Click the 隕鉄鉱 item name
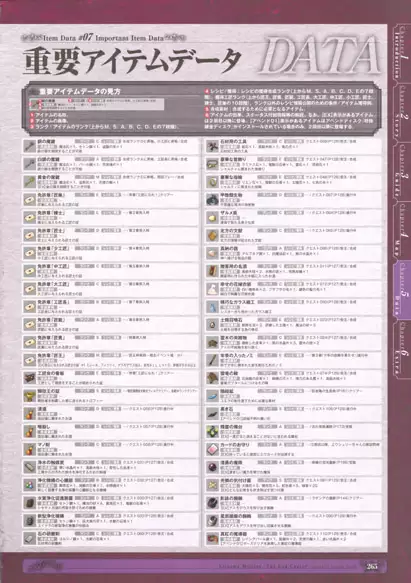This screenshot has width=411, height=583. pos(226,391)
